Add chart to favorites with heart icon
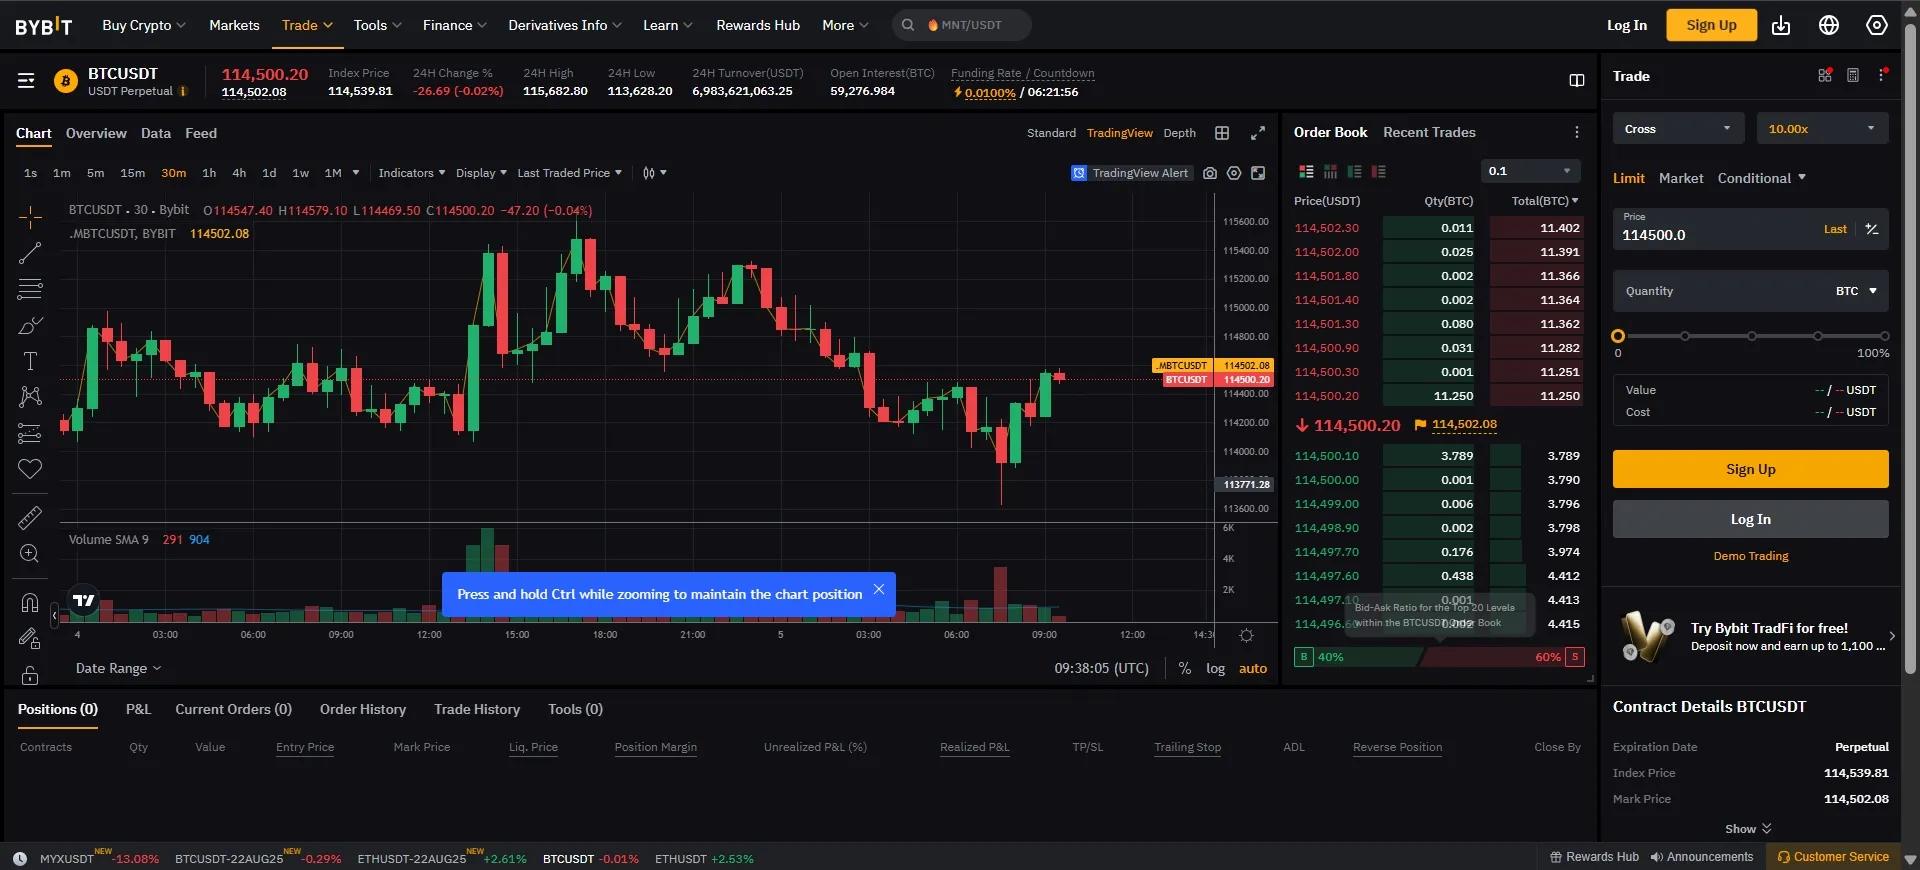This screenshot has height=870, width=1920. pos(30,469)
